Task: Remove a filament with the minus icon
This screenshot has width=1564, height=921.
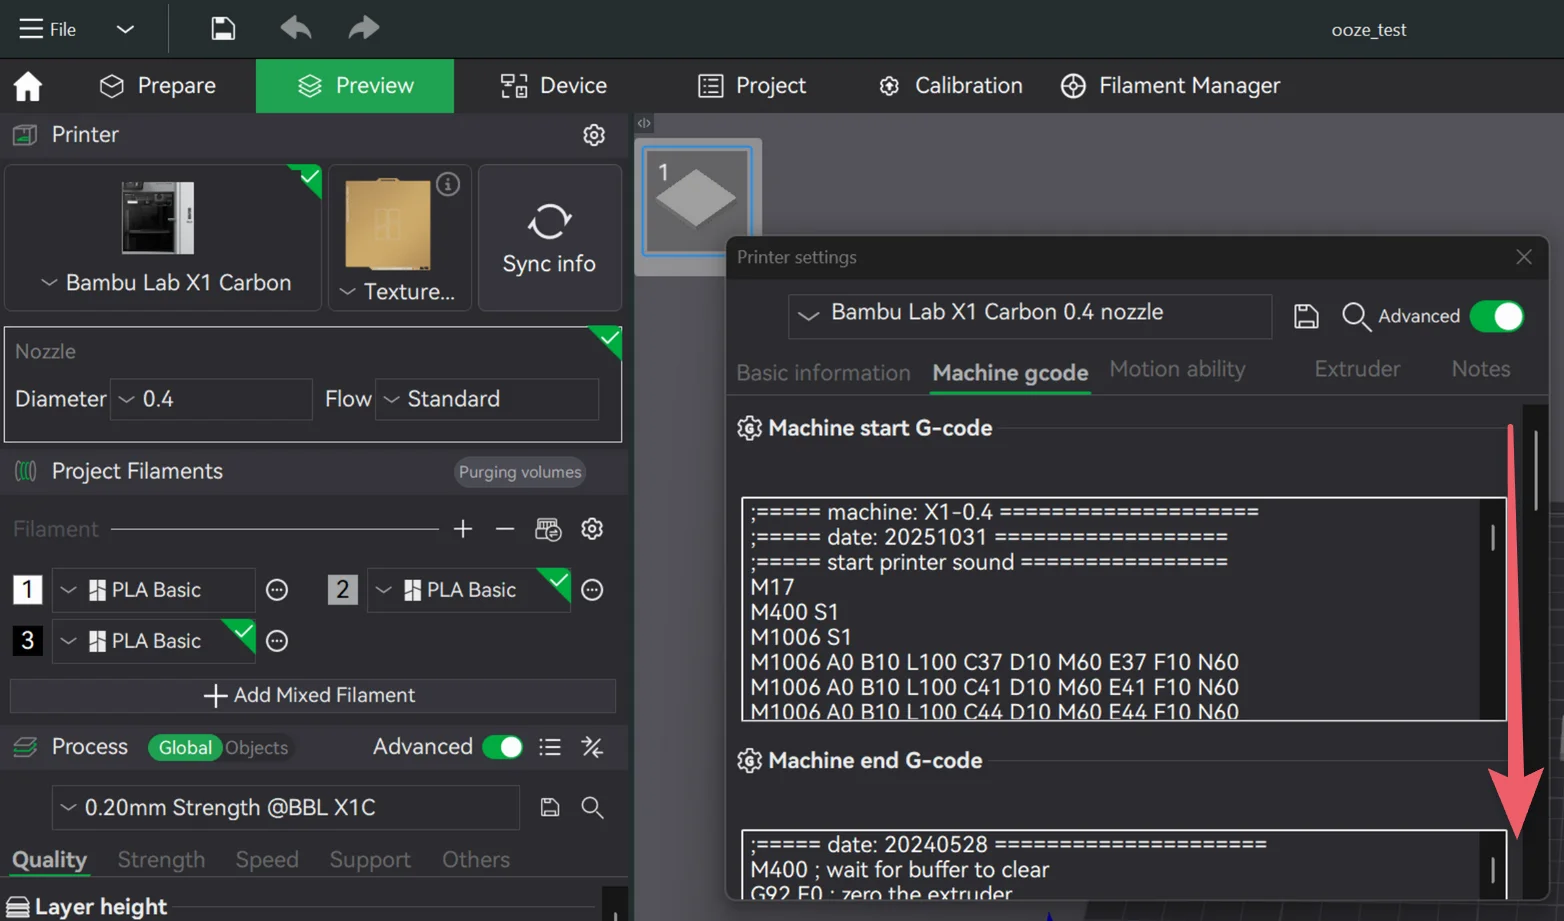Action: coord(505,529)
